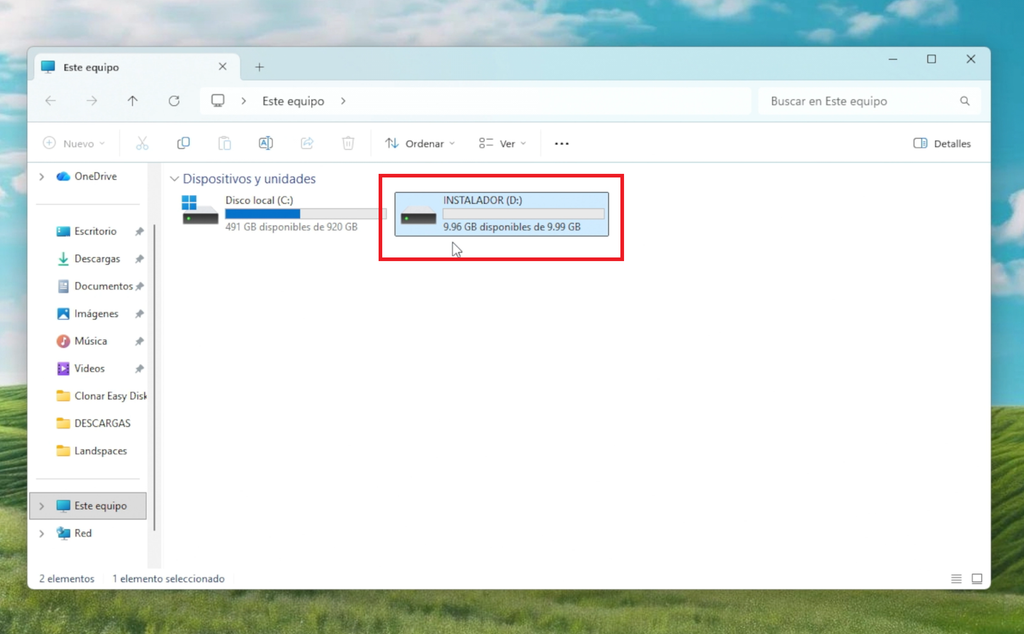Click the Disco local (C:) usage bar
The image size is (1024, 634).
click(x=306, y=214)
